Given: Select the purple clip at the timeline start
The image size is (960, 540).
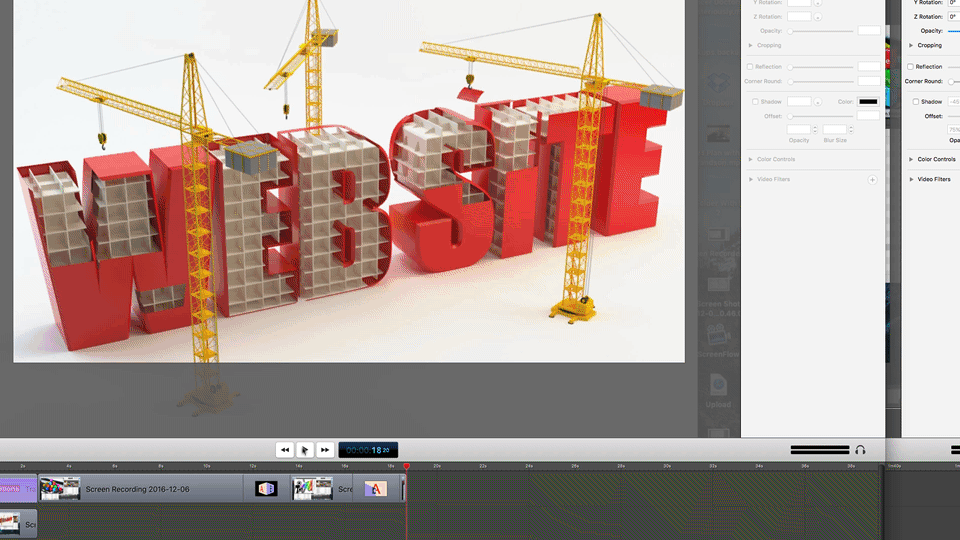Looking at the screenshot, I should (18, 489).
